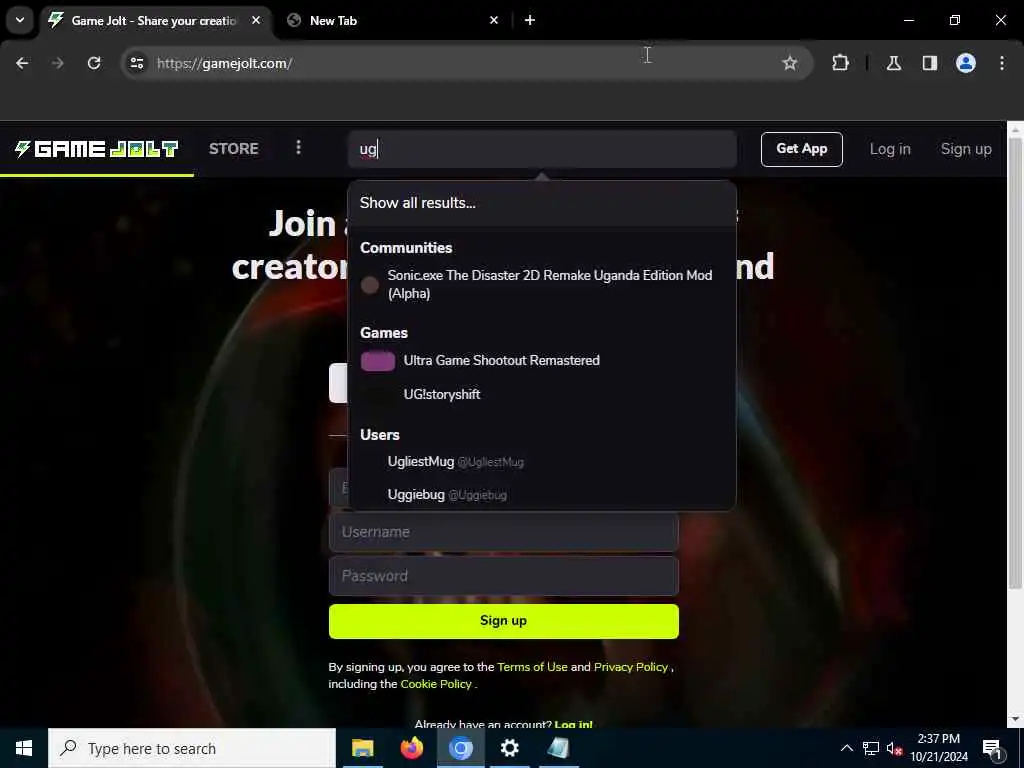Click the "Log in!" link at the bottom
This screenshot has width=1024, height=768.
[x=573, y=724]
